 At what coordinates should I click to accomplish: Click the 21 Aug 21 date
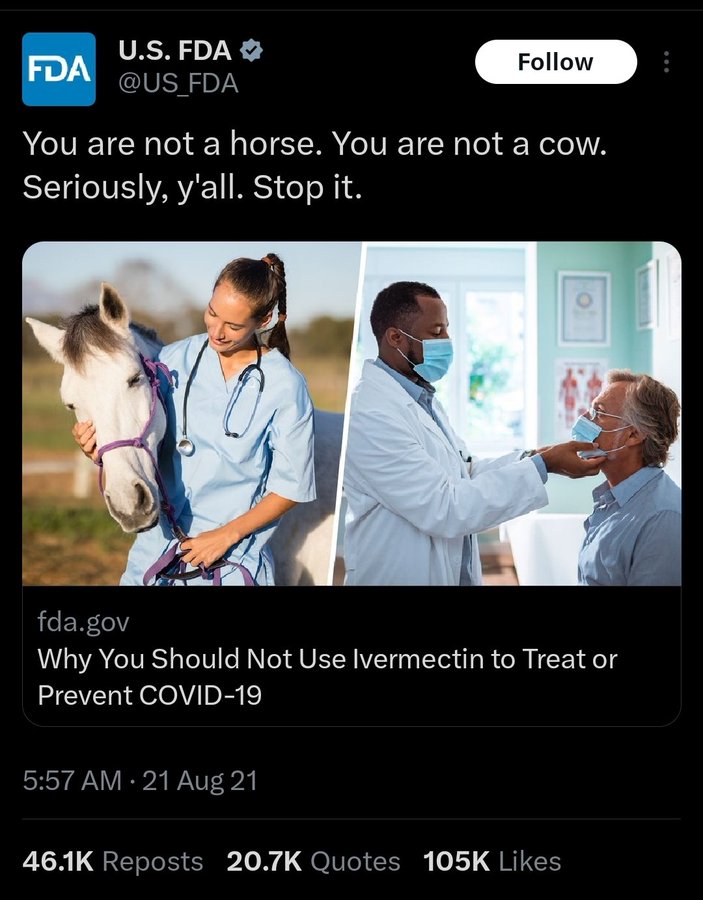[x=200, y=781]
